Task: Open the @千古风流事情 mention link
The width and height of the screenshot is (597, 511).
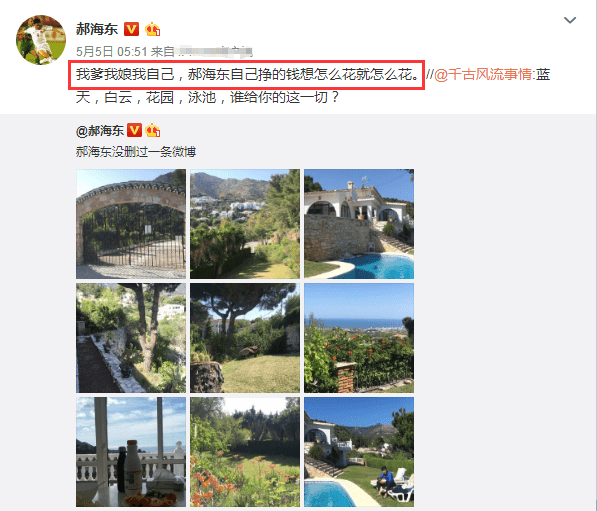Action: pyautogui.click(x=483, y=74)
